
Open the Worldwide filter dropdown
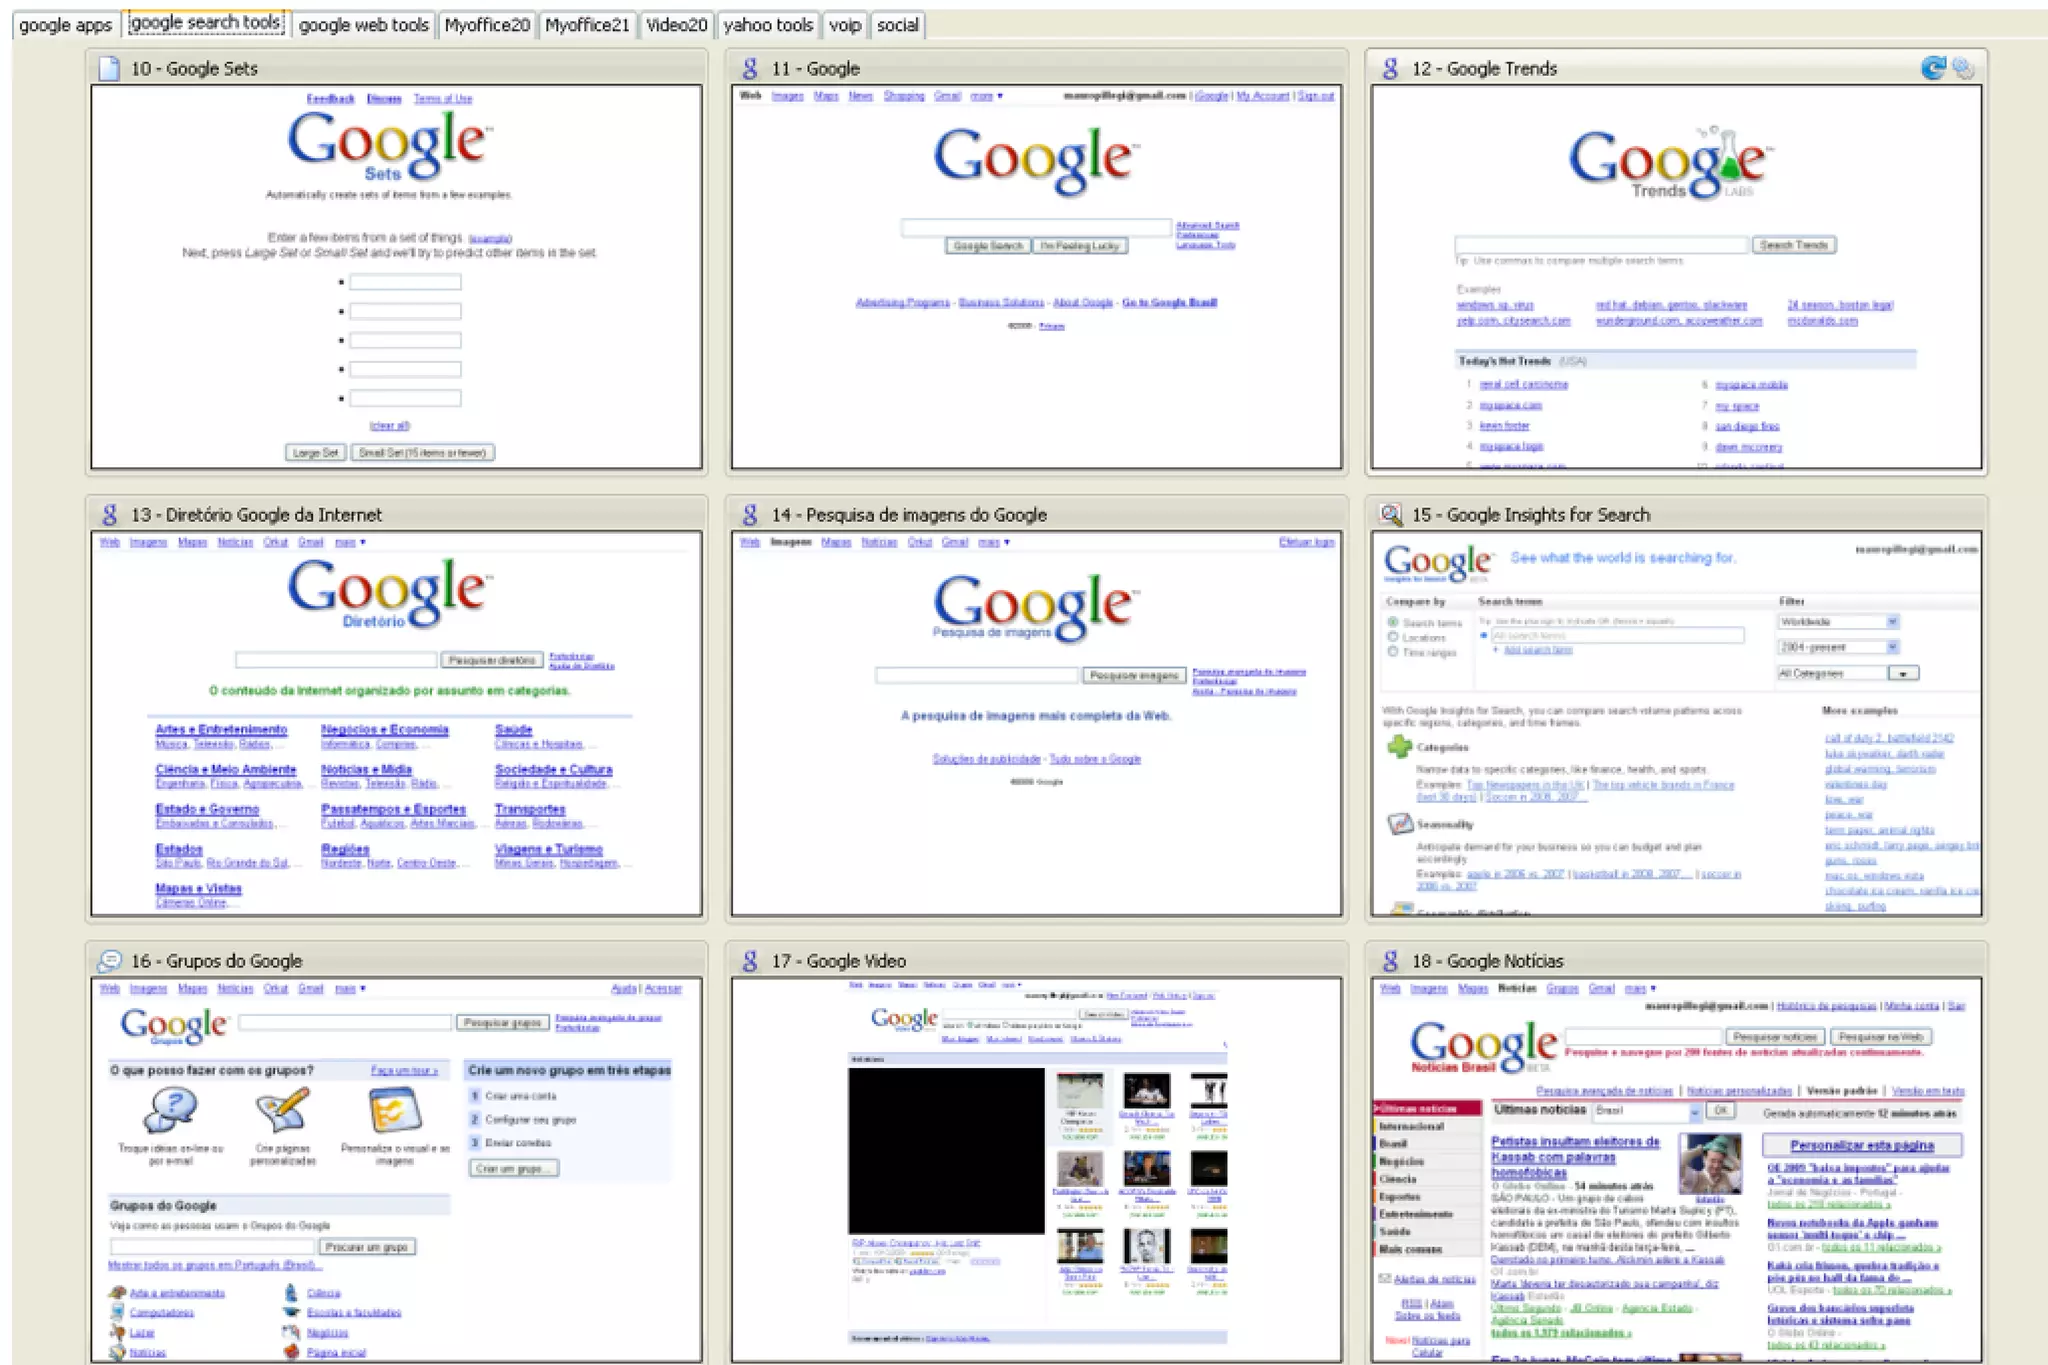1891,622
